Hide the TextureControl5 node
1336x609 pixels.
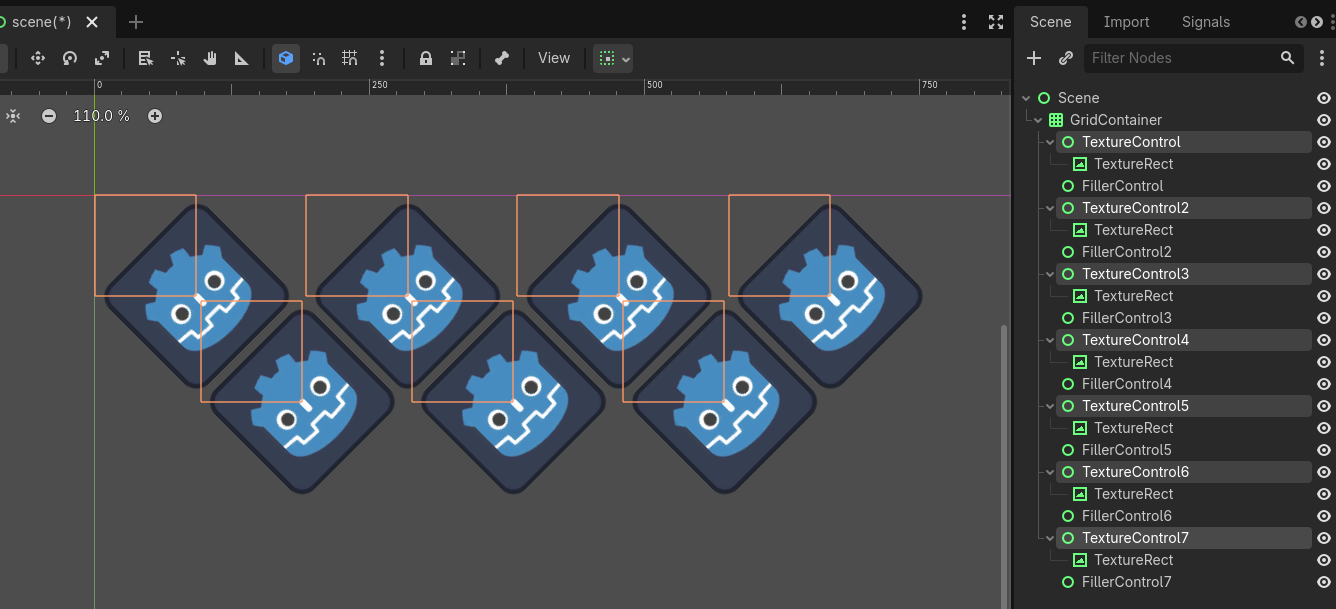coord(1324,406)
